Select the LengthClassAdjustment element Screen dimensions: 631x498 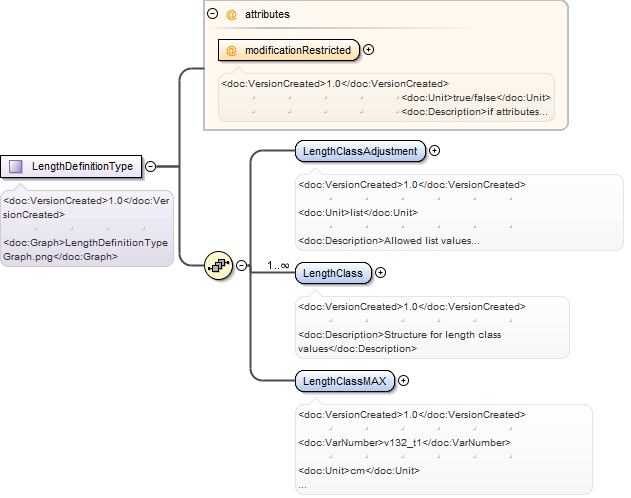(360, 151)
